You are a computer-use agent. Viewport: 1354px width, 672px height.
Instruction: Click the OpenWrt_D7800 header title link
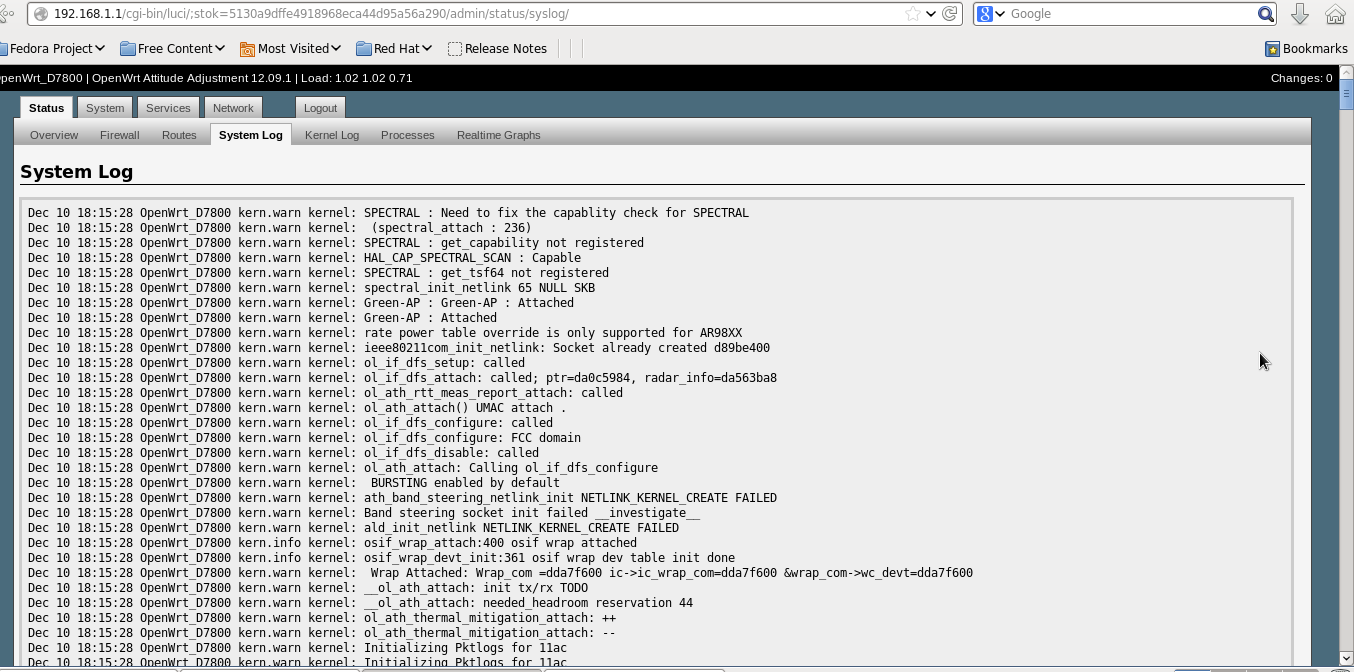coord(41,78)
